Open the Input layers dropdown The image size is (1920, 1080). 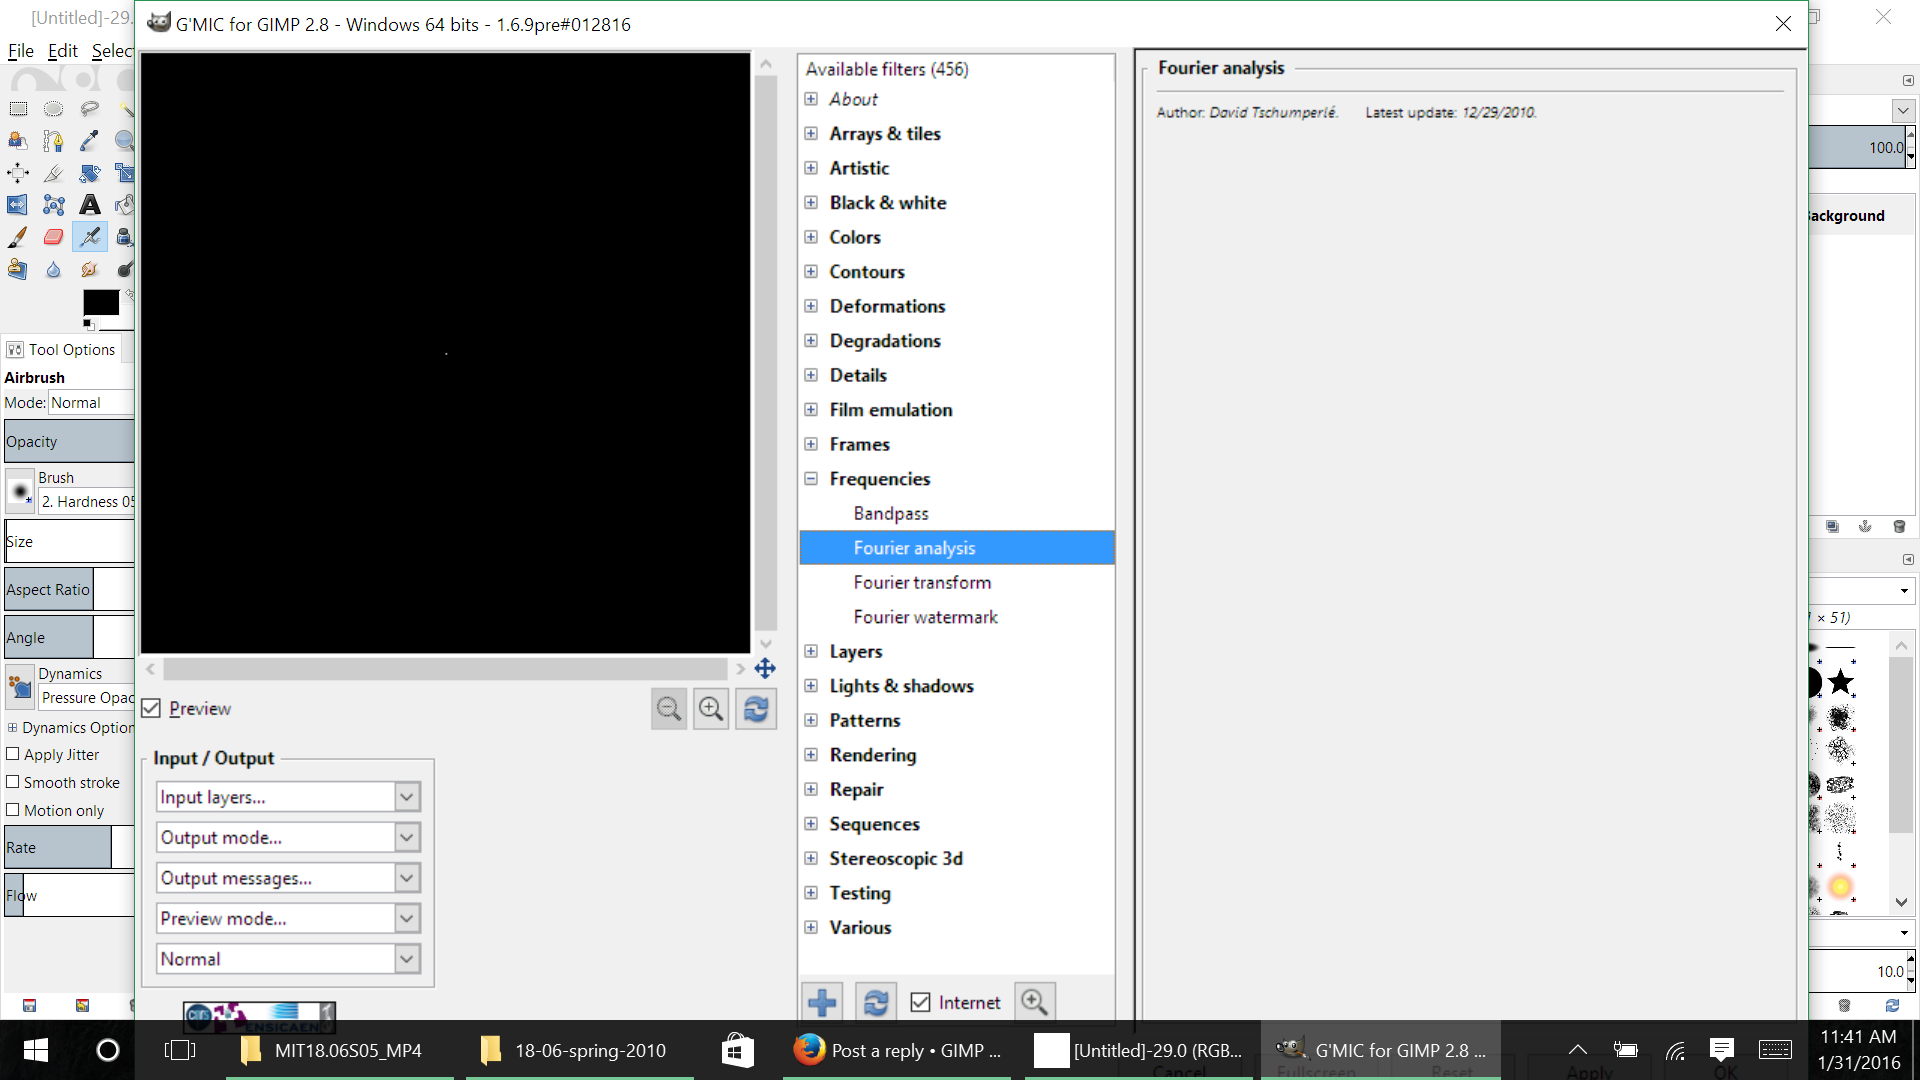(288, 797)
